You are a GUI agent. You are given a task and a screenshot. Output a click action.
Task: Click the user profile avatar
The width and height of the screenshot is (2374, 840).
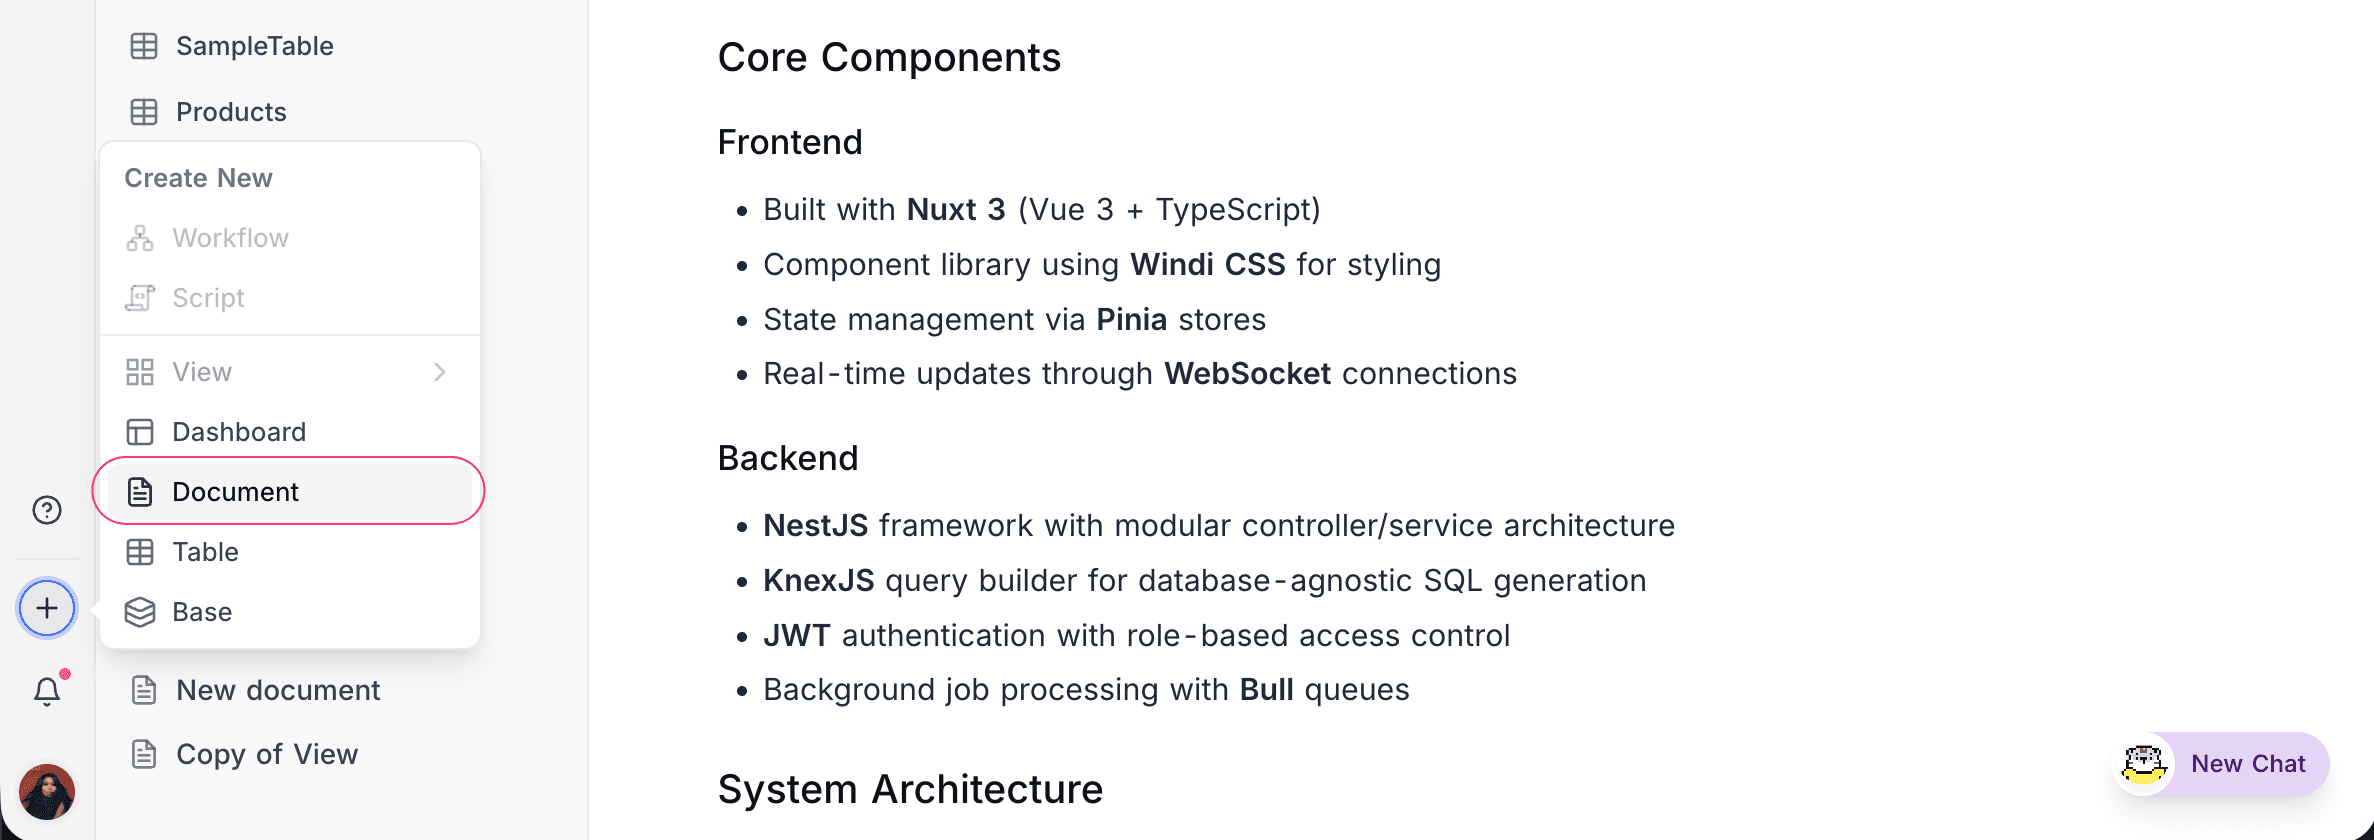(46, 791)
